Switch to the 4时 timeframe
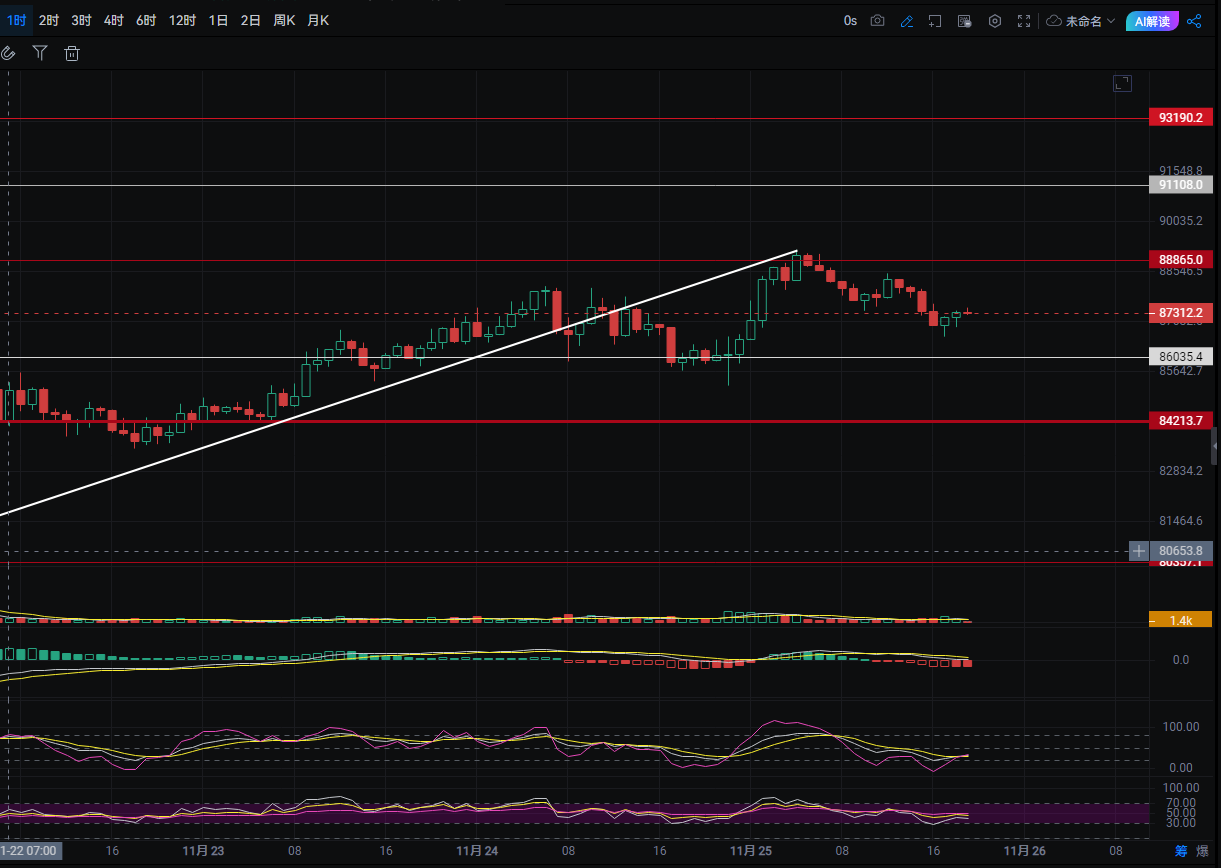Image resolution: width=1221 pixels, height=868 pixels. coord(114,20)
